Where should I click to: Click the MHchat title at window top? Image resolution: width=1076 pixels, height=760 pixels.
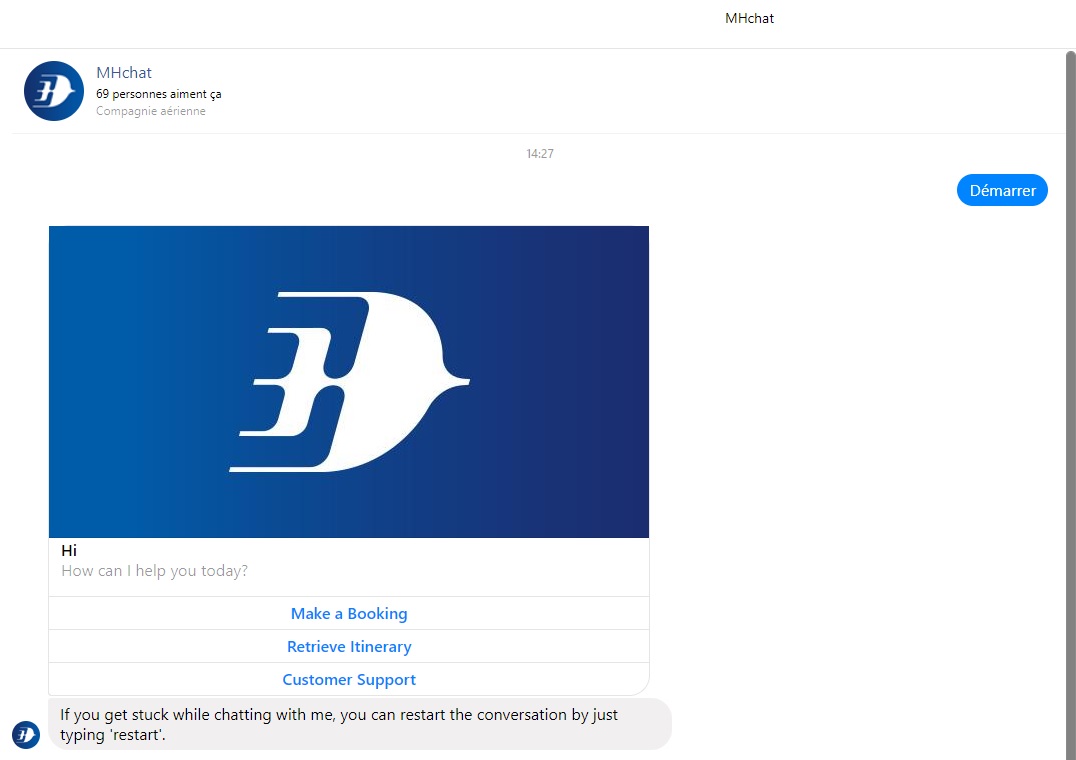point(749,18)
